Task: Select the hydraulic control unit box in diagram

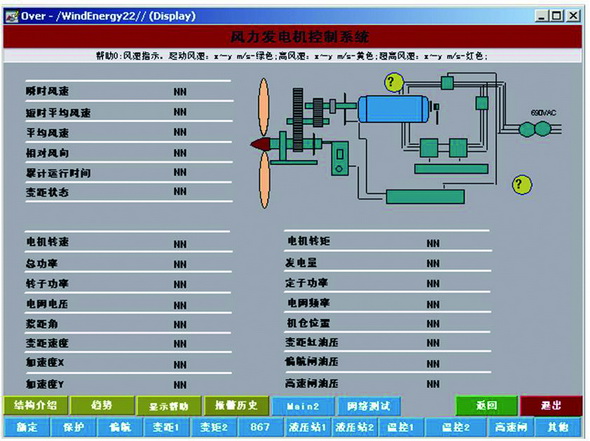Action: 340,158
